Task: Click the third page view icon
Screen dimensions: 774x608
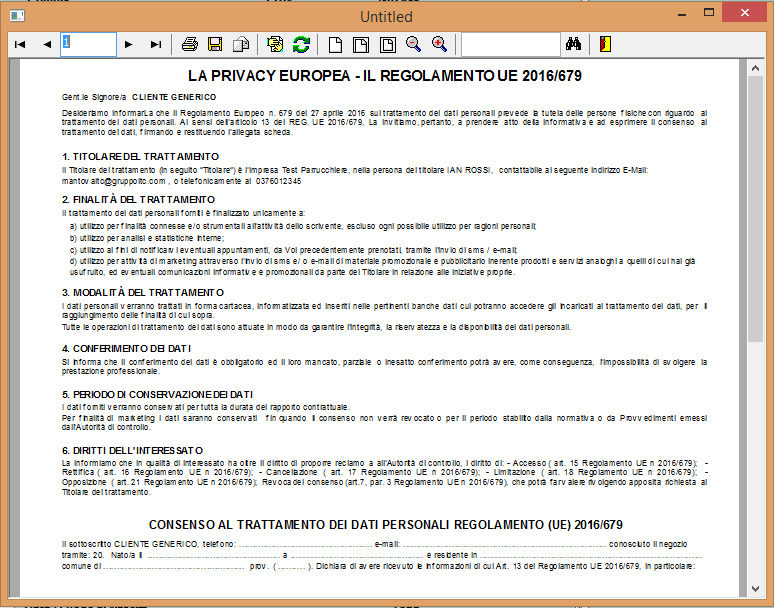Action: click(388, 45)
